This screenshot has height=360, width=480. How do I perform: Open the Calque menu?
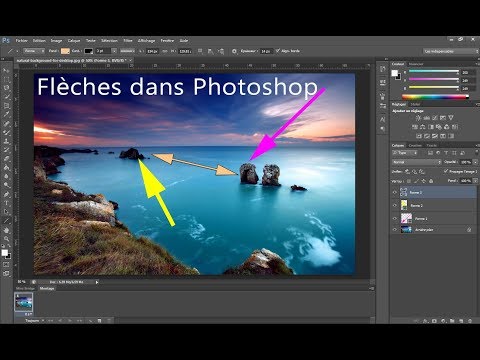click(x=74, y=41)
